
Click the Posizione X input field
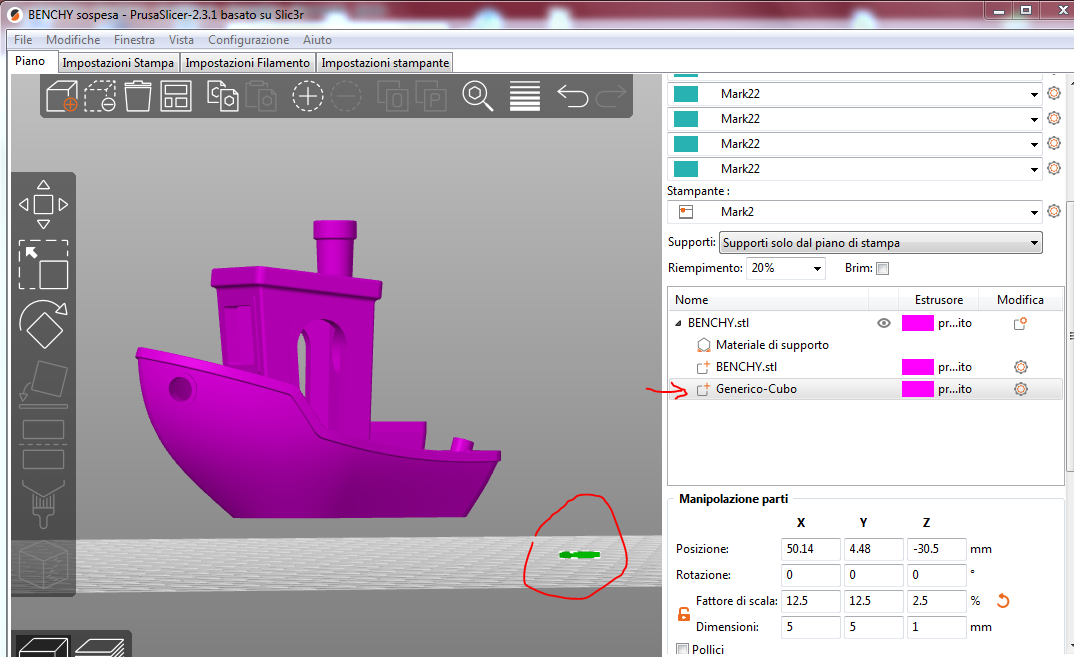pos(810,549)
